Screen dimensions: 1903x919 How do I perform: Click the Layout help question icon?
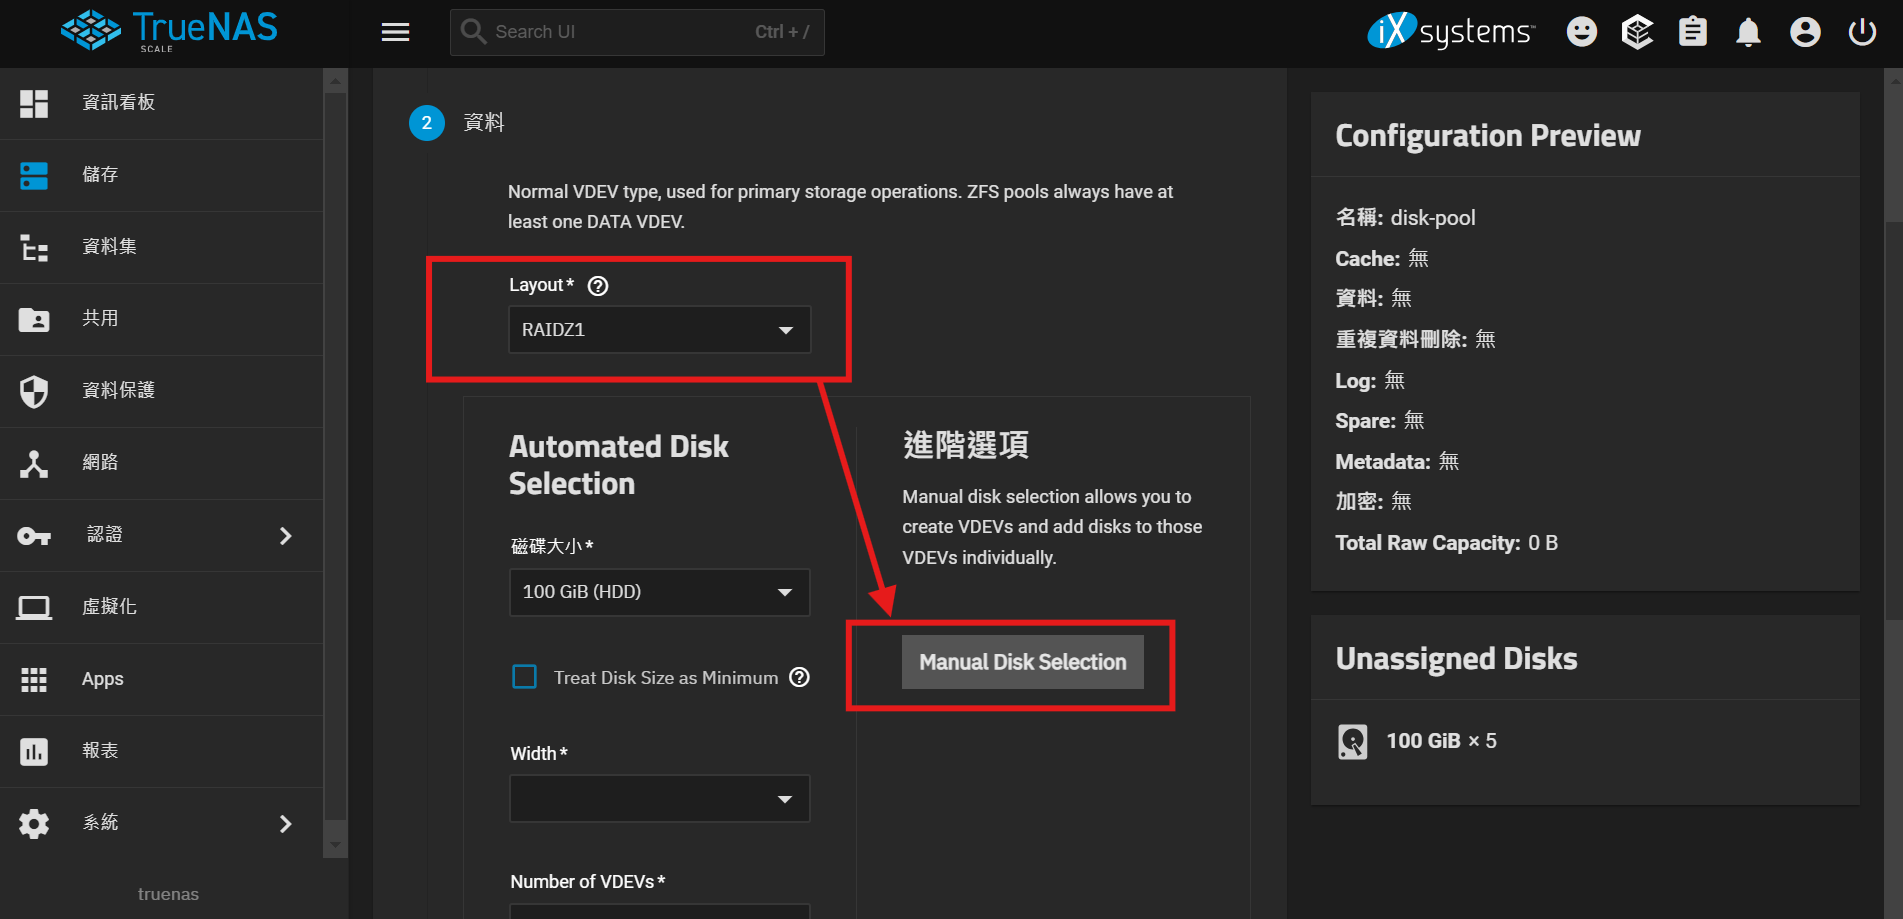pyautogui.click(x=598, y=286)
